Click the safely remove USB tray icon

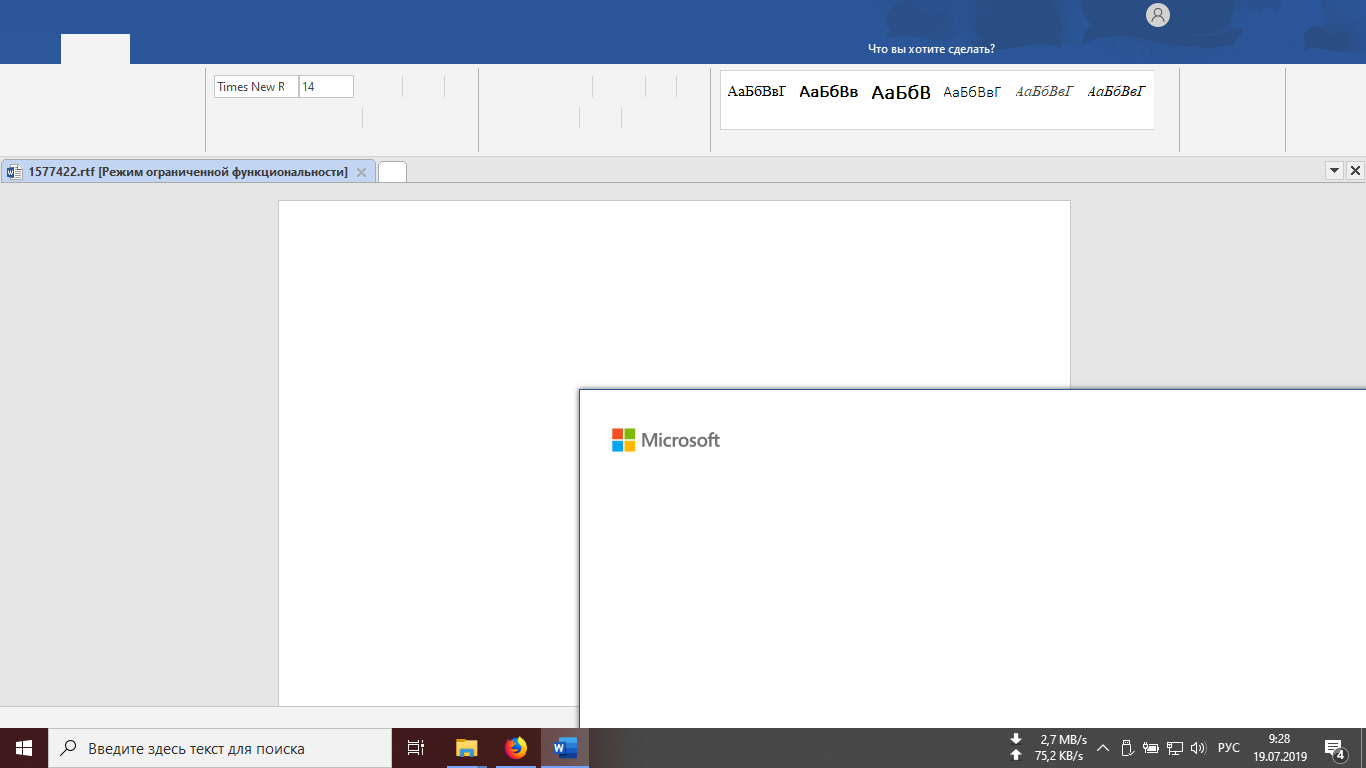[1127, 748]
